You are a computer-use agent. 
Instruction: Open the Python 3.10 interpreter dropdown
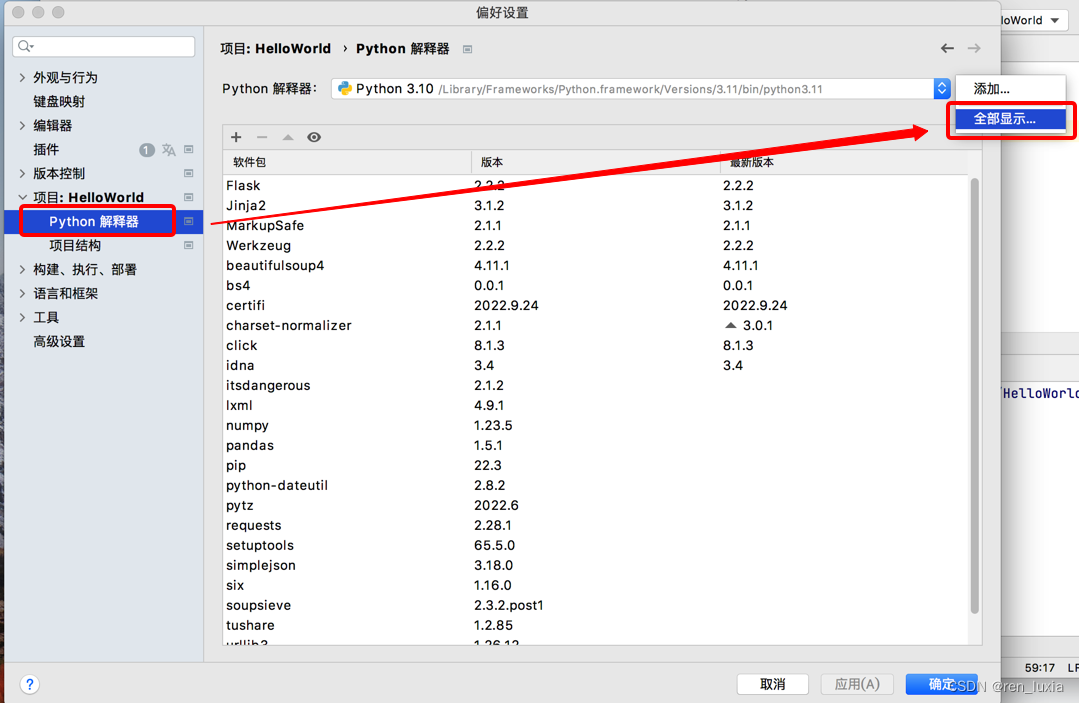coord(940,88)
